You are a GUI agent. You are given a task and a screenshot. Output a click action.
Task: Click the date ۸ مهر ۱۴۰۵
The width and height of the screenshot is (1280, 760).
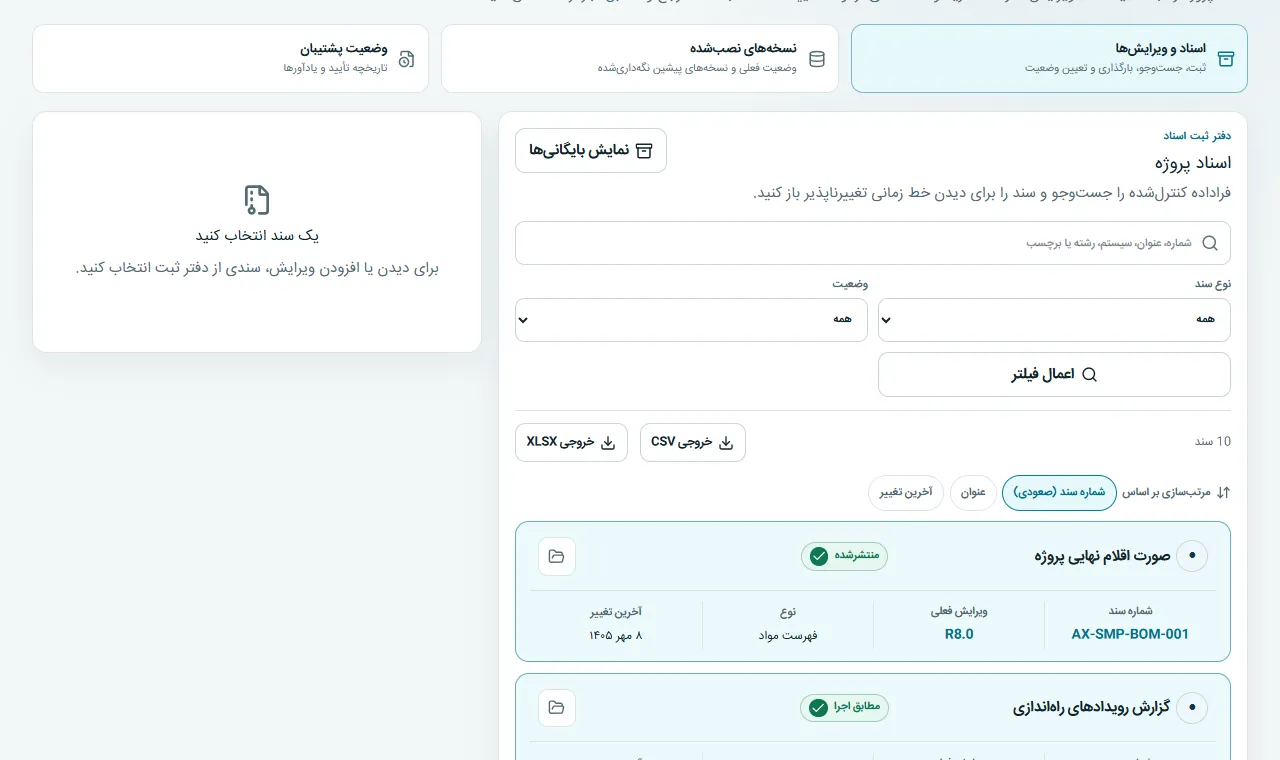pos(615,635)
